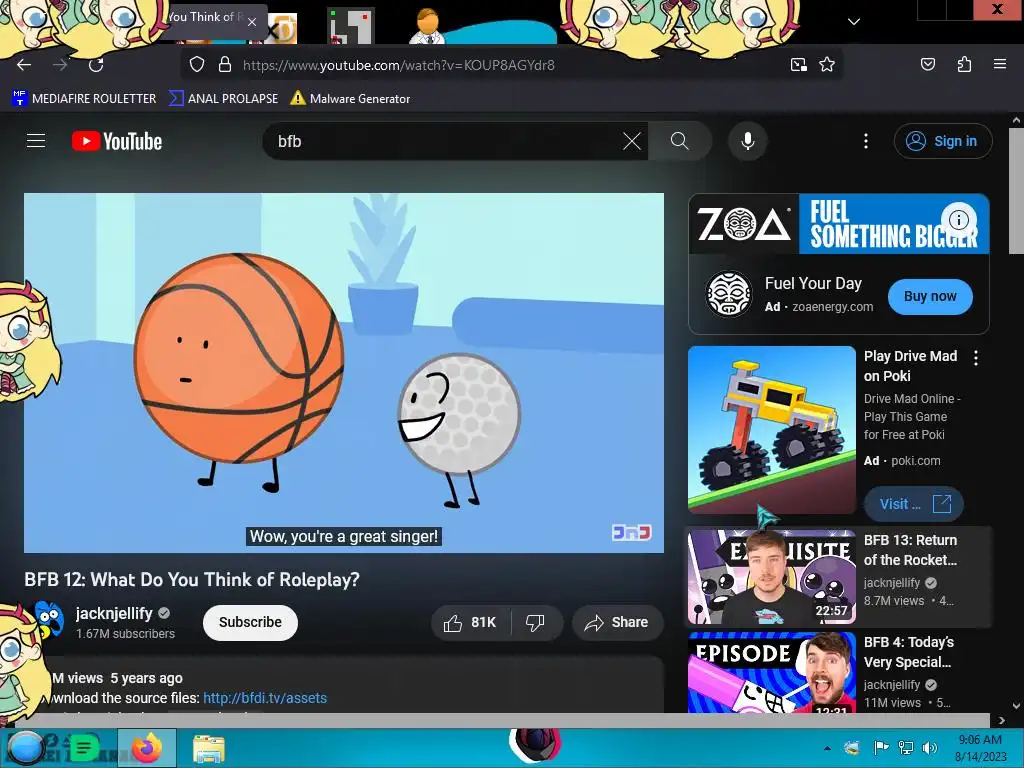Click jacknjellify channel name
This screenshot has height=768, width=1024.
pos(114,613)
